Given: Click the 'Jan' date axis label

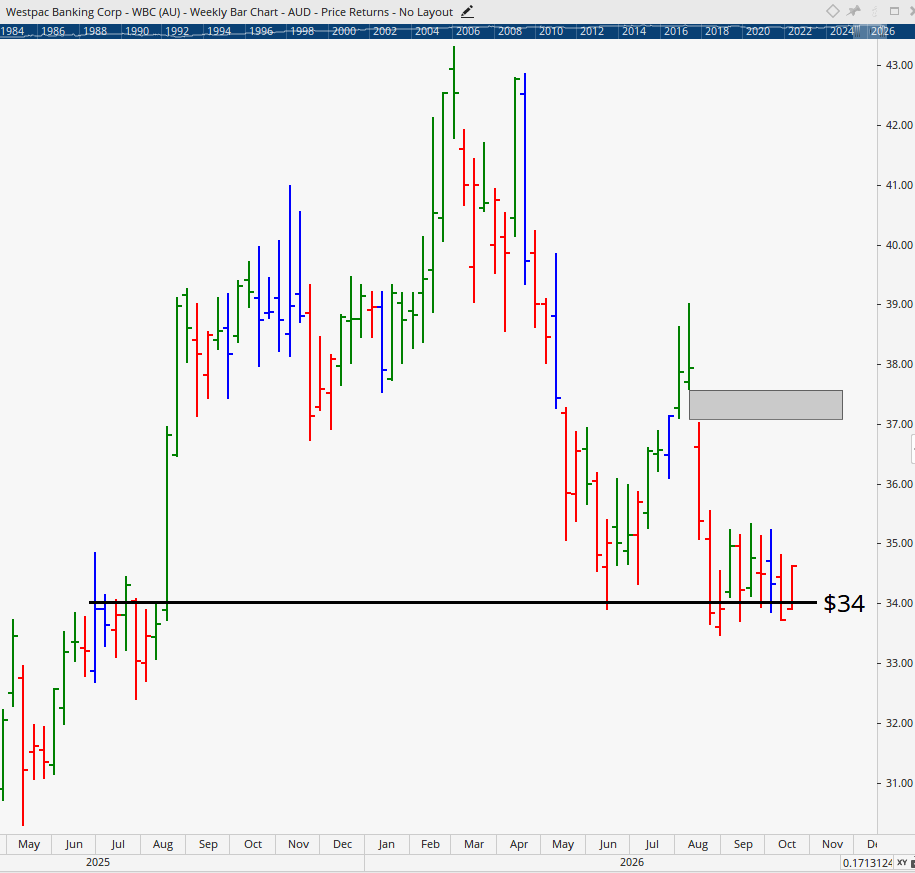Looking at the screenshot, I should coord(386,844).
